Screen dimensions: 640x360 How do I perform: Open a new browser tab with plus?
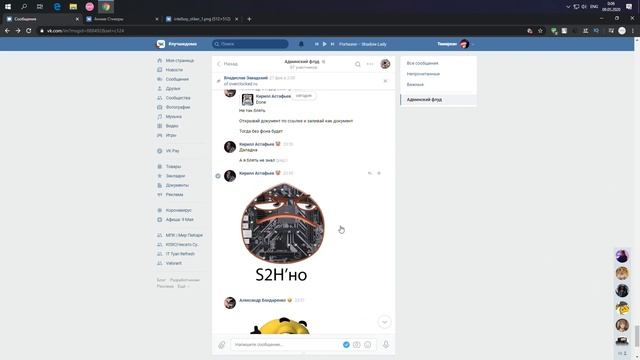coord(249,19)
